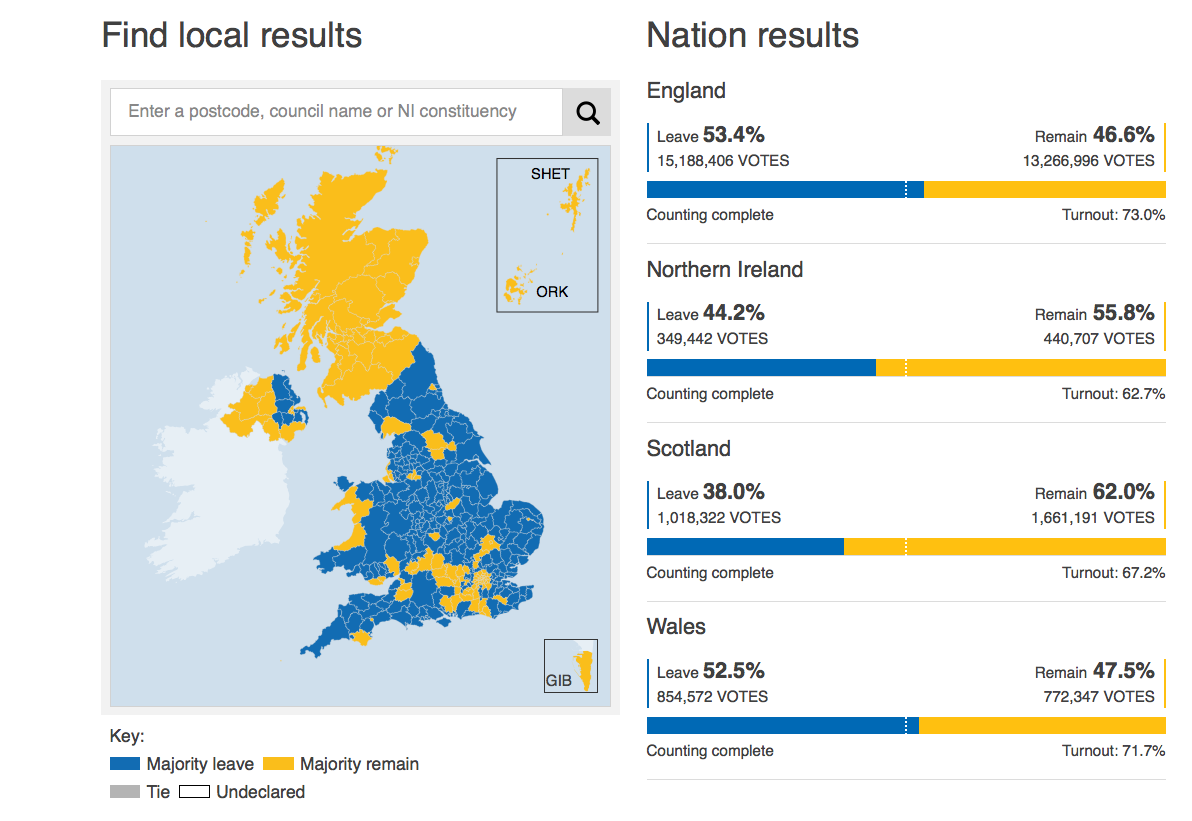
Task: Click the England nation heading
Action: pyautogui.click(x=686, y=91)
